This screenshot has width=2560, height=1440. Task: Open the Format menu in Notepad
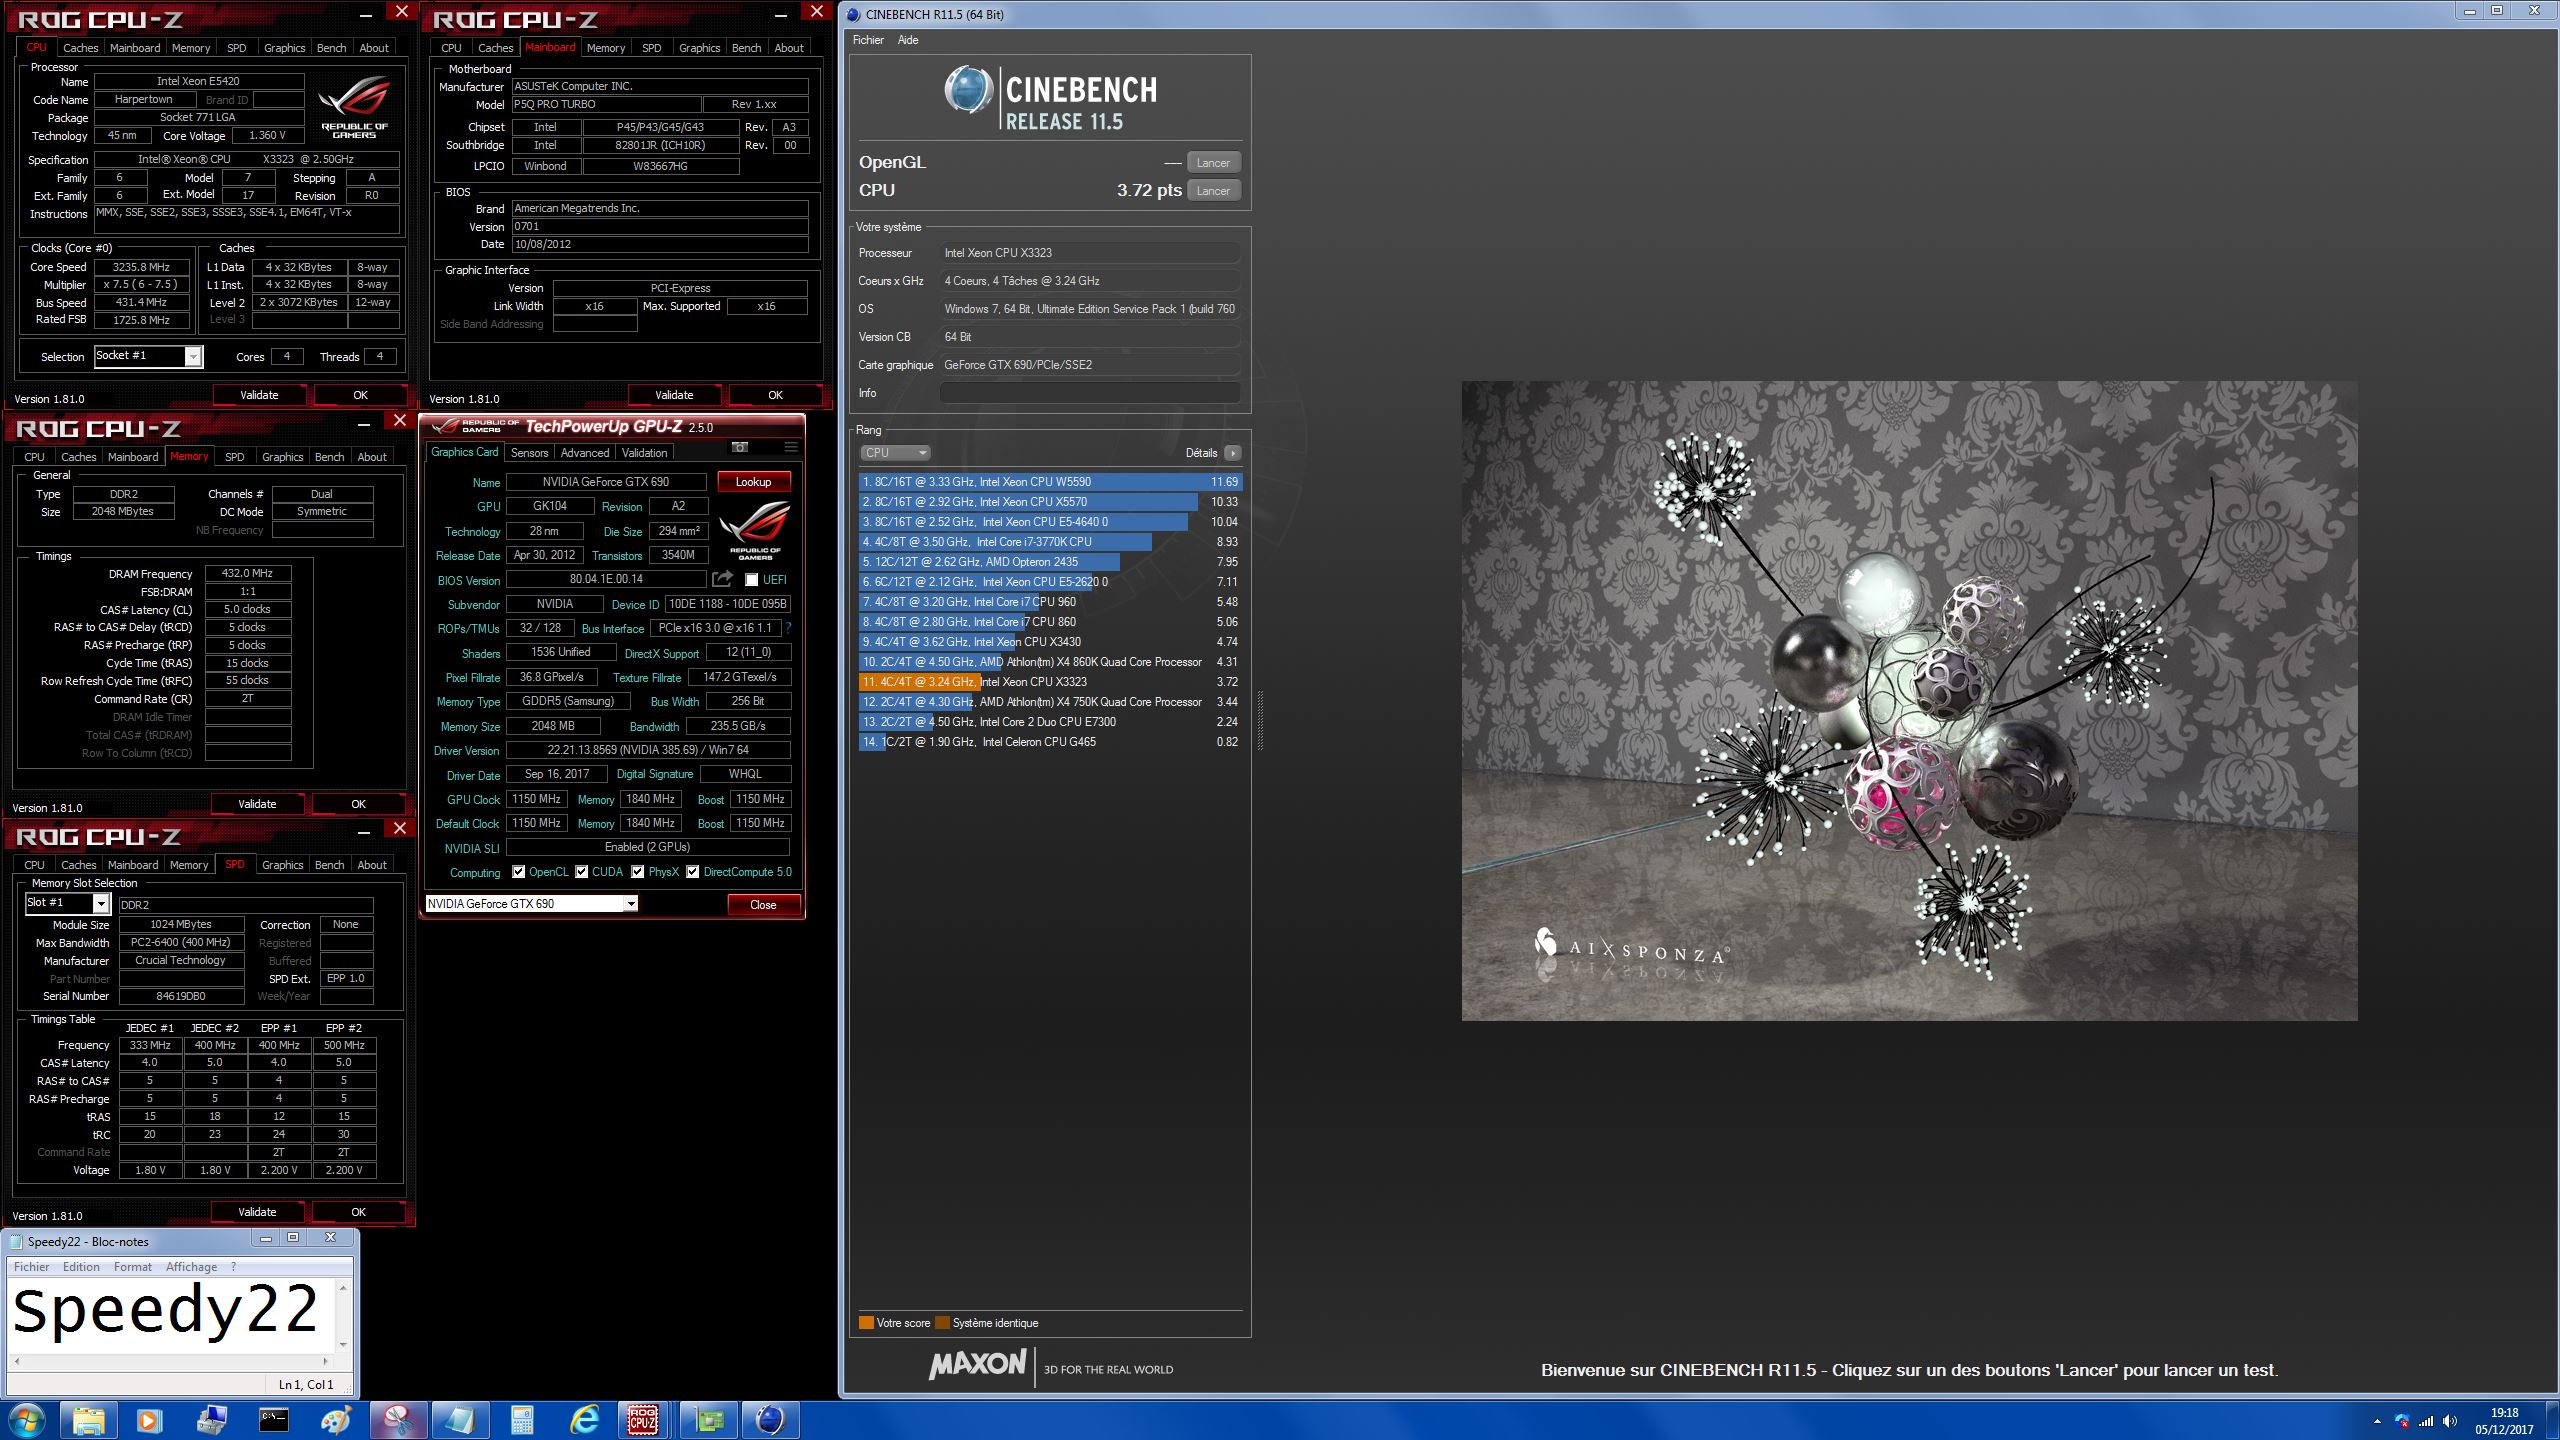(133, 1267)
